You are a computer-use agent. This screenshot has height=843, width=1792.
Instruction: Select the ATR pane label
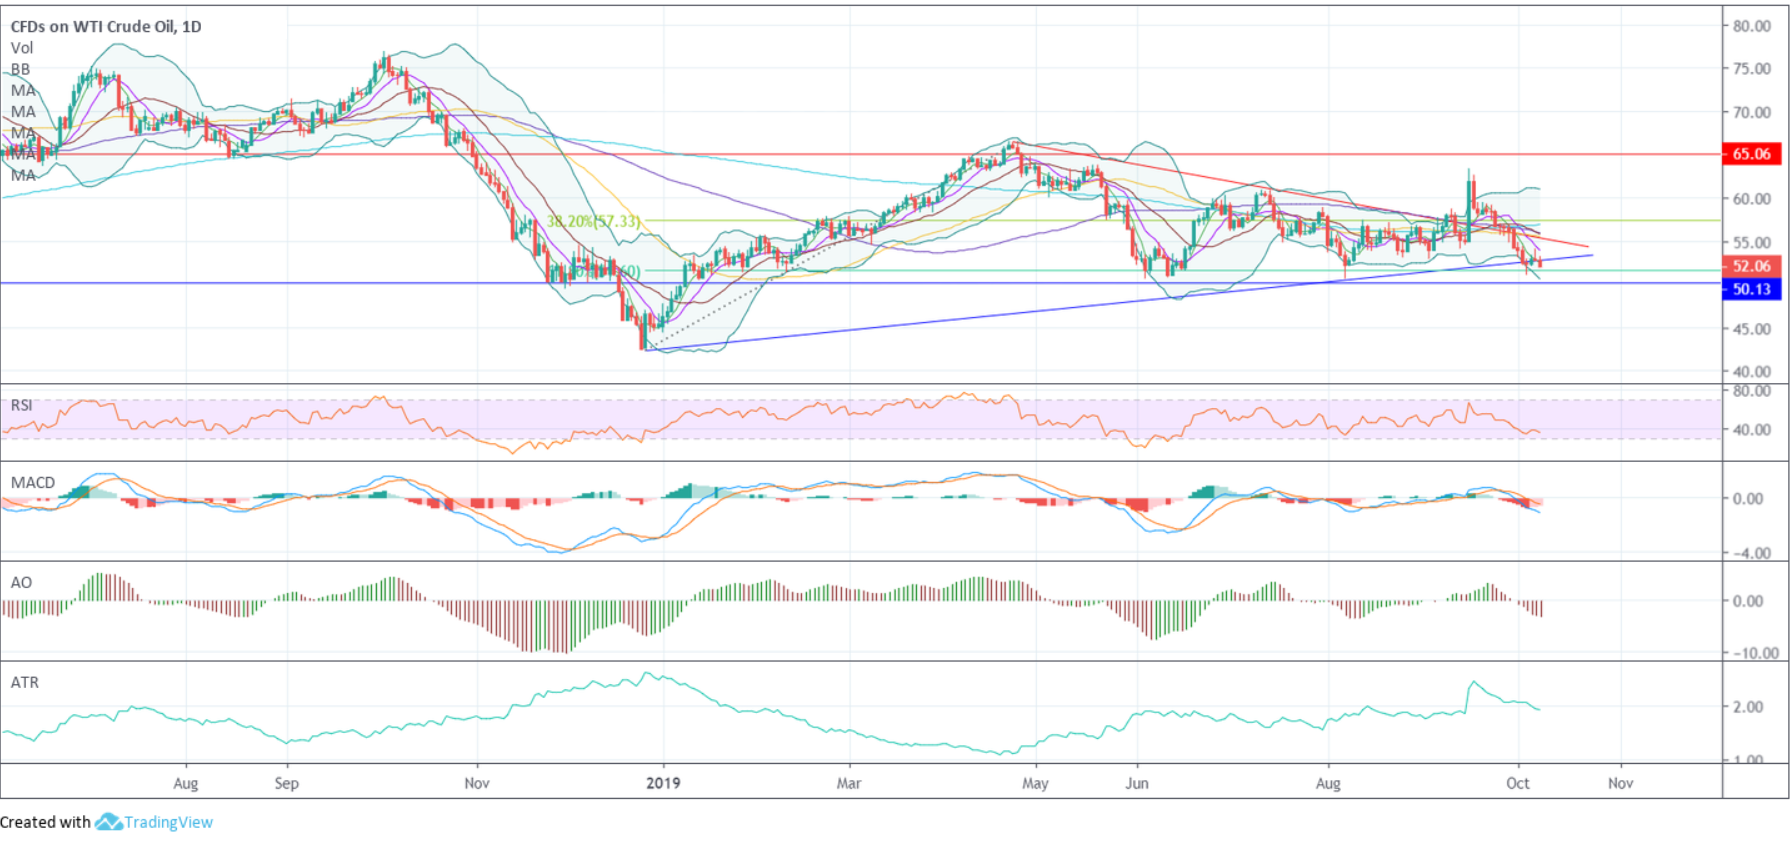point(25,682)
